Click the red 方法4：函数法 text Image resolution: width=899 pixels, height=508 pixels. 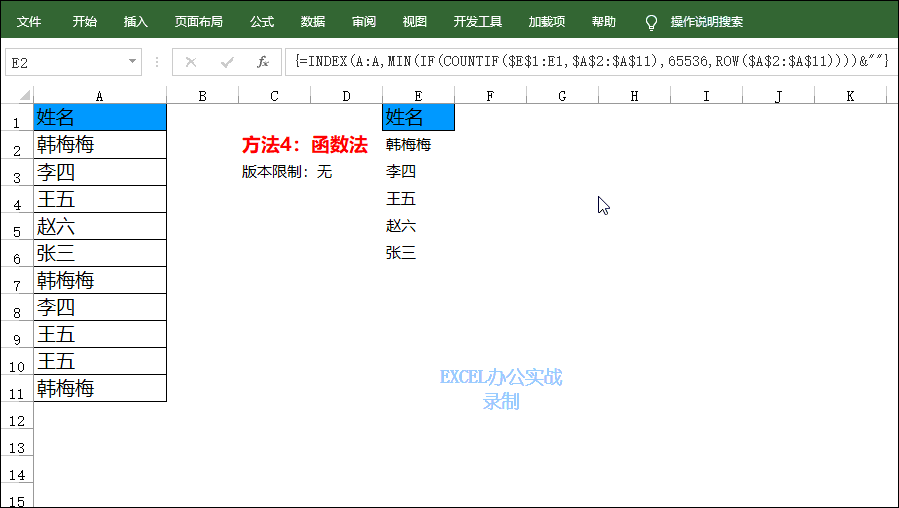click(304, 144)
